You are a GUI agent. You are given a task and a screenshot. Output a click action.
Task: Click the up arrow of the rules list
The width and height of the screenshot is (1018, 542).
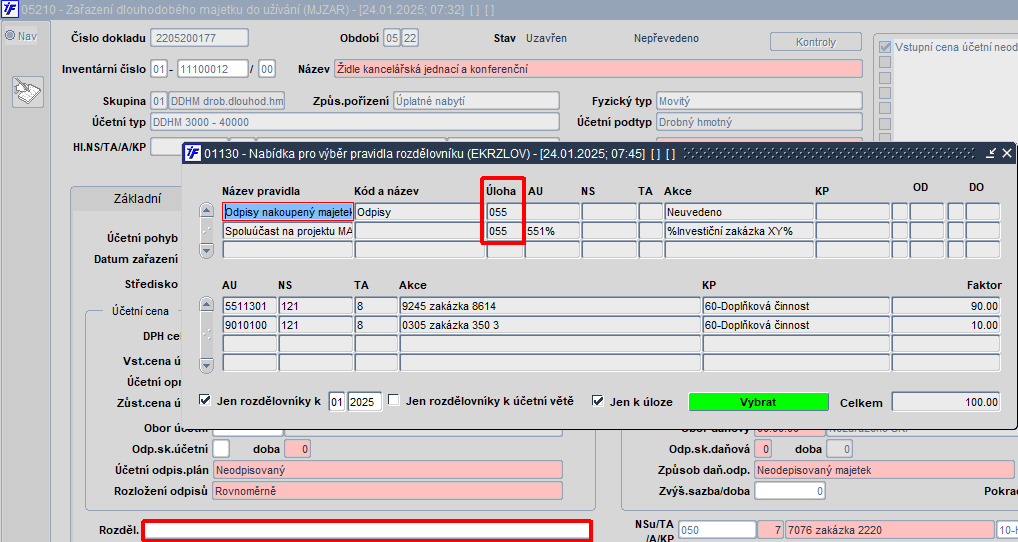(206, 210)
